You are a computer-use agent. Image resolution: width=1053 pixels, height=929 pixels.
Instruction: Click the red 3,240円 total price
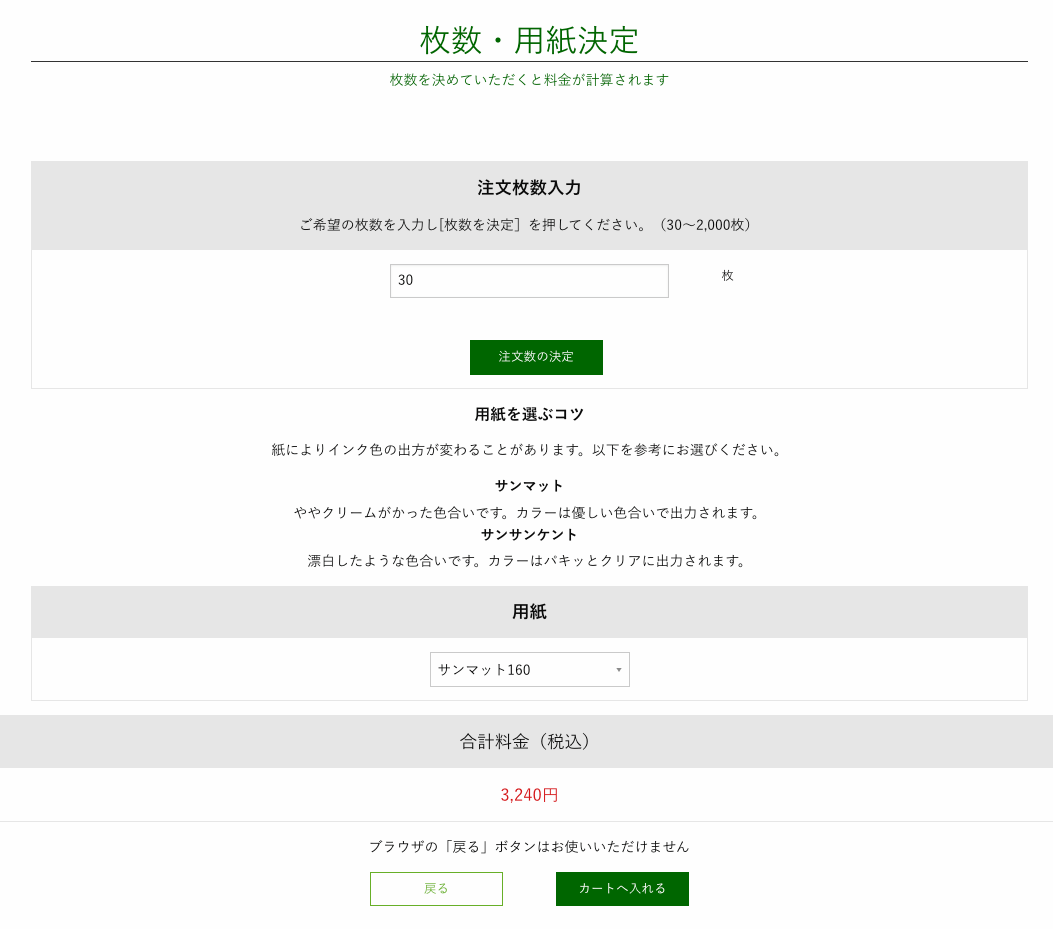pos(529,795)
